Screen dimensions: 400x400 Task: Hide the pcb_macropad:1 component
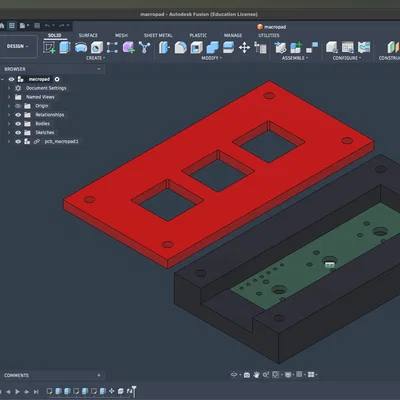[x=18, y=142]
